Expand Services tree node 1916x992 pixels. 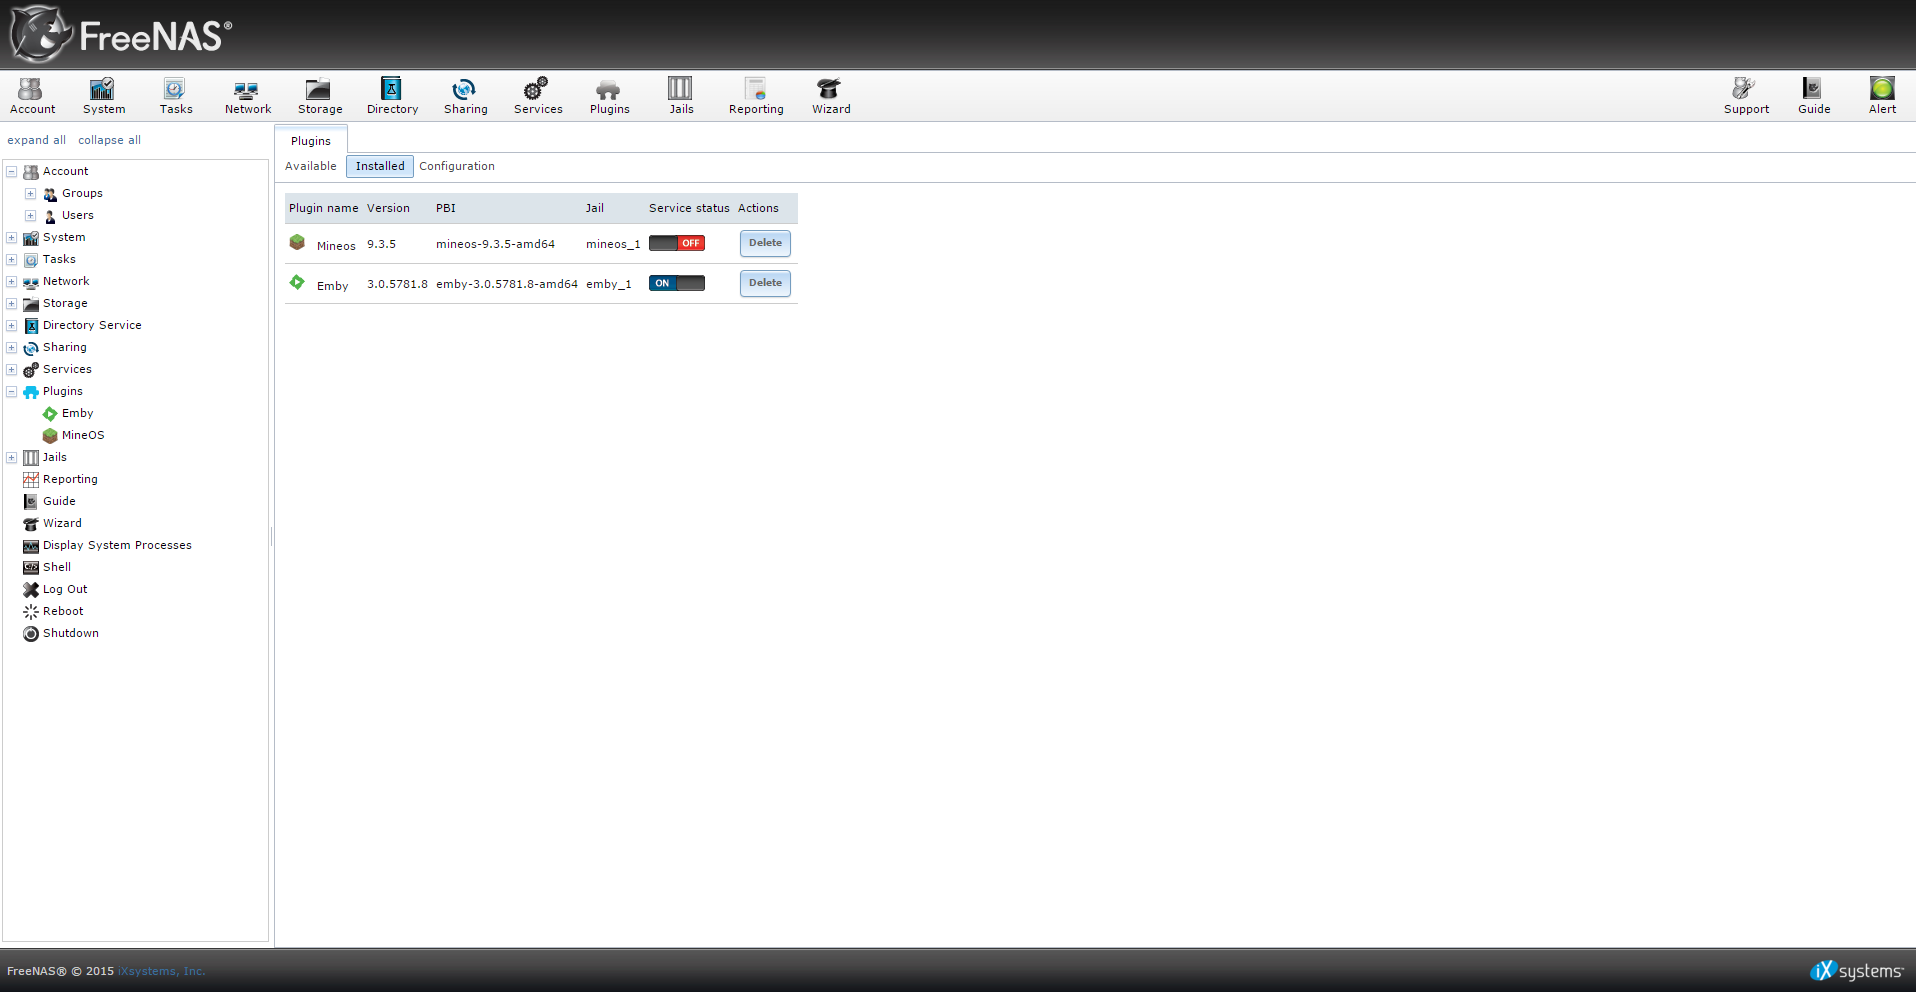pos(12,370)
